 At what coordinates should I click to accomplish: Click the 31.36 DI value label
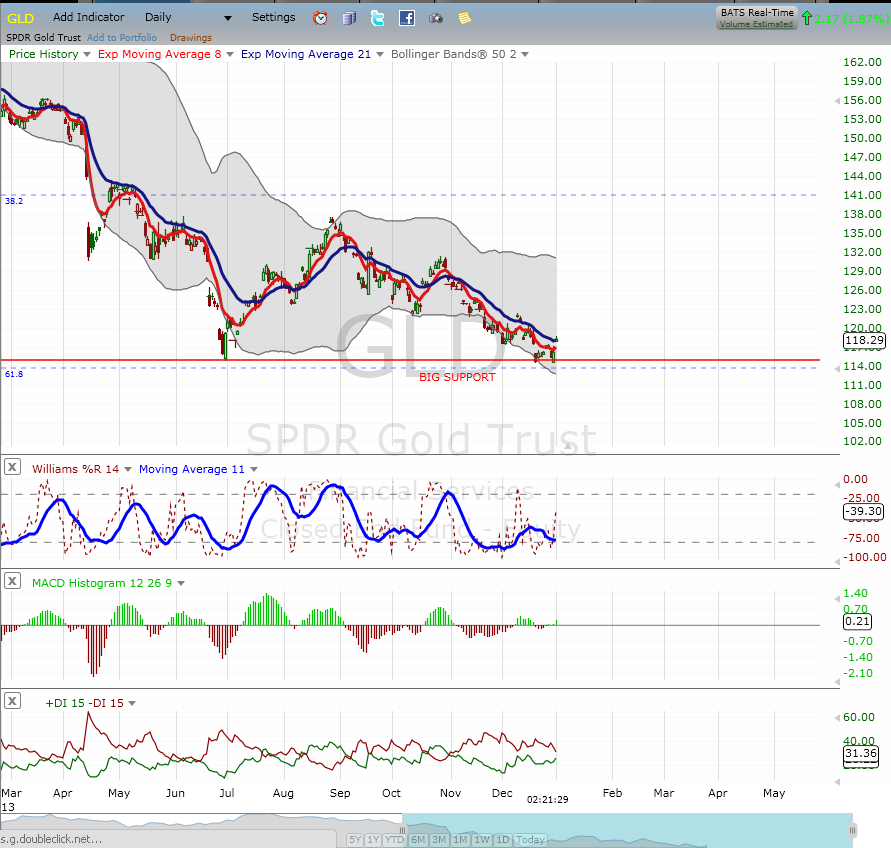pyautogui.click(x=861, y=754)
